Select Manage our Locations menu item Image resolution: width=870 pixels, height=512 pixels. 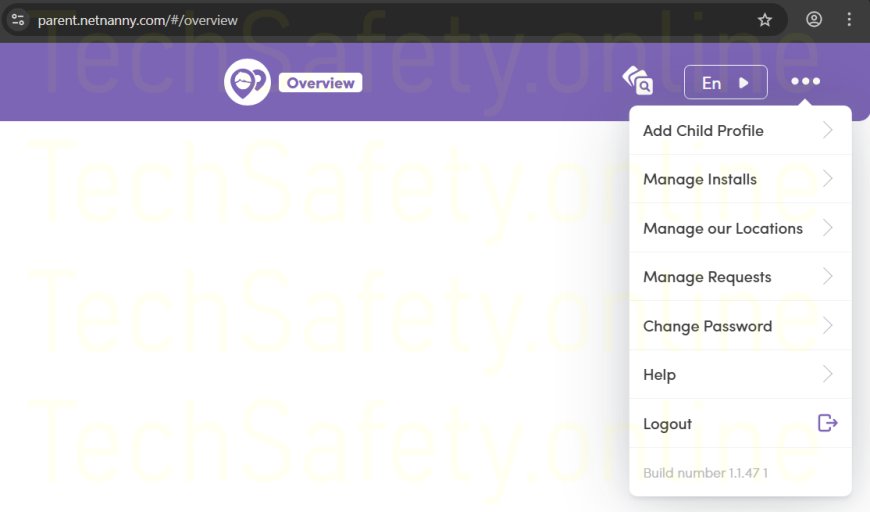point(722,228)
